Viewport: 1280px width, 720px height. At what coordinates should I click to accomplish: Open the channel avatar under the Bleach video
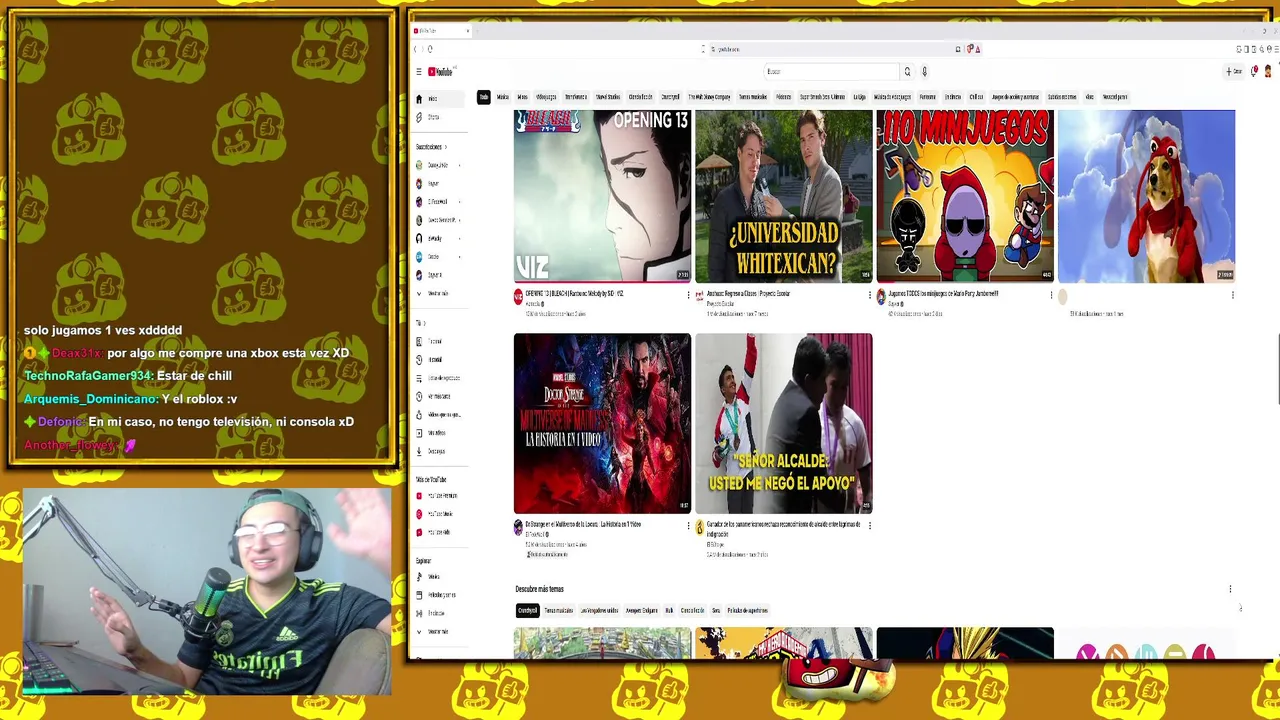(x=518, y=297)
